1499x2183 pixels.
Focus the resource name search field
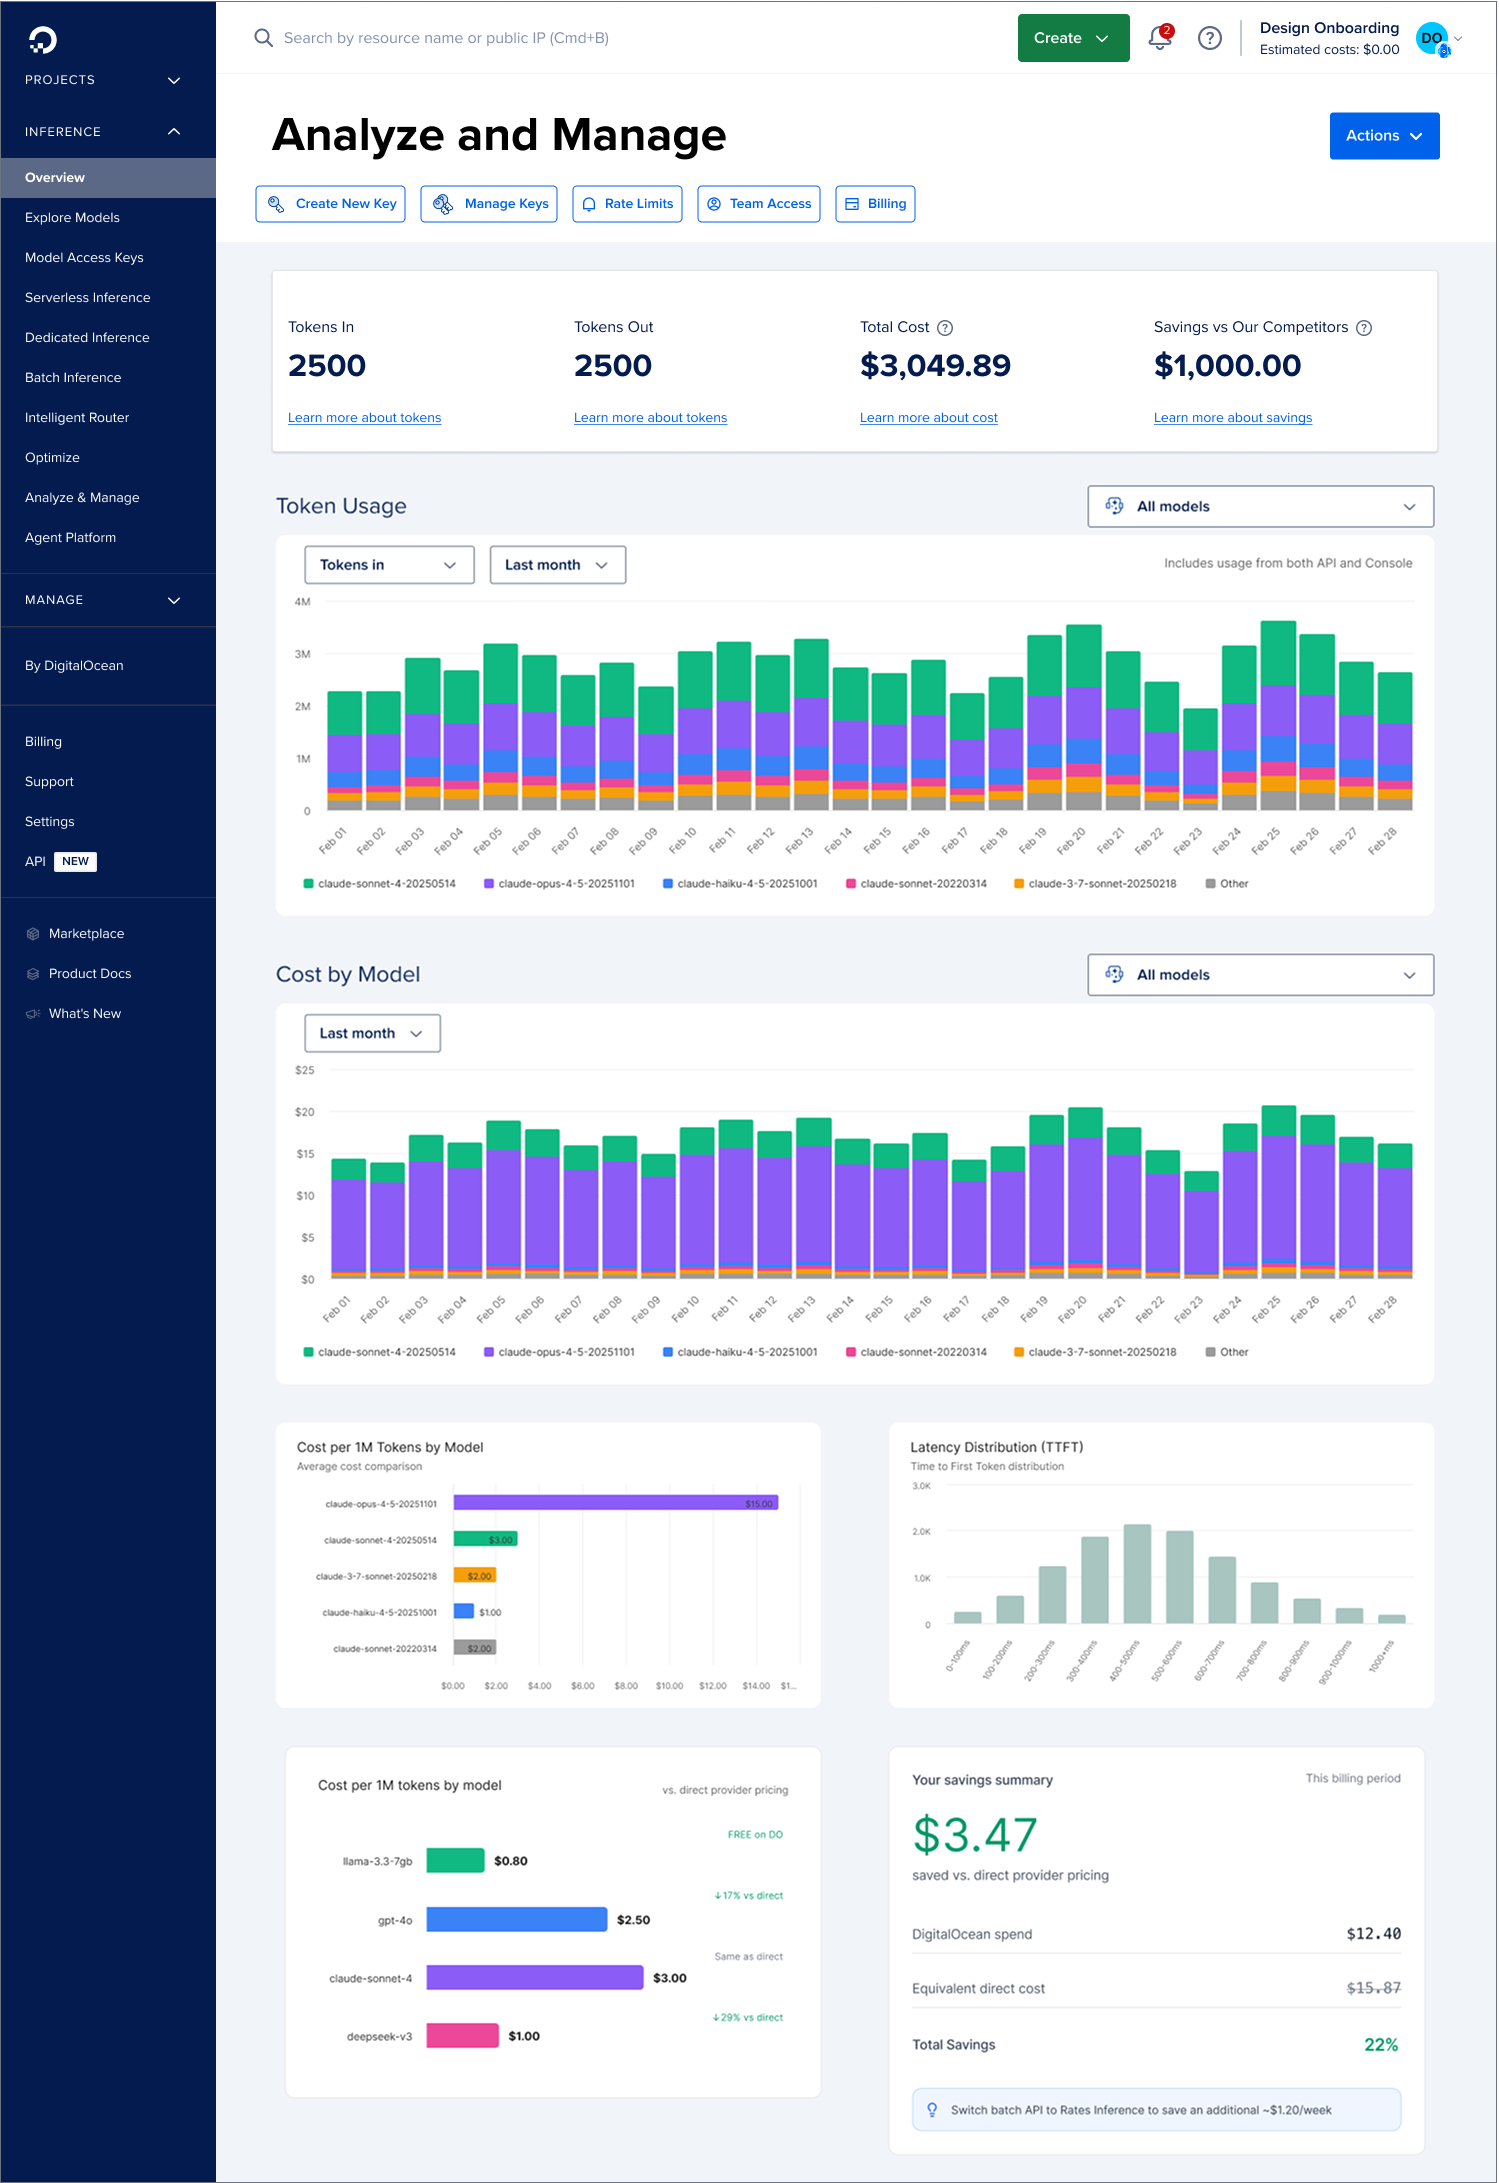coord(446,38)
